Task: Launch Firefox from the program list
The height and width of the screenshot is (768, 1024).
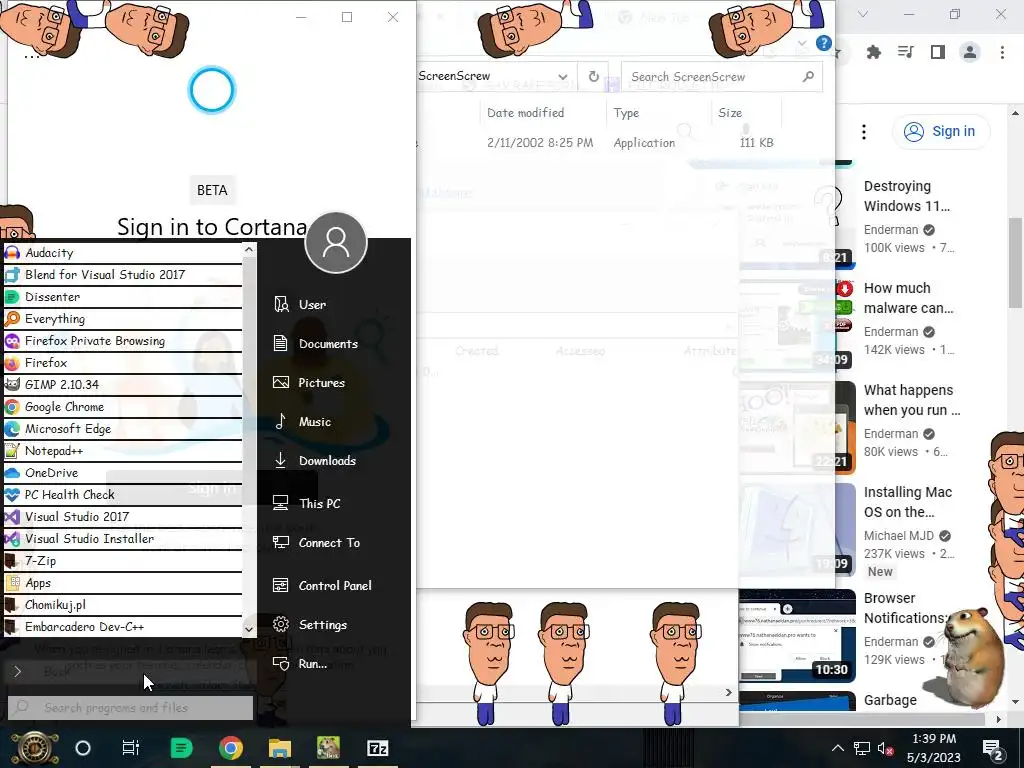Action: (123, 363)
